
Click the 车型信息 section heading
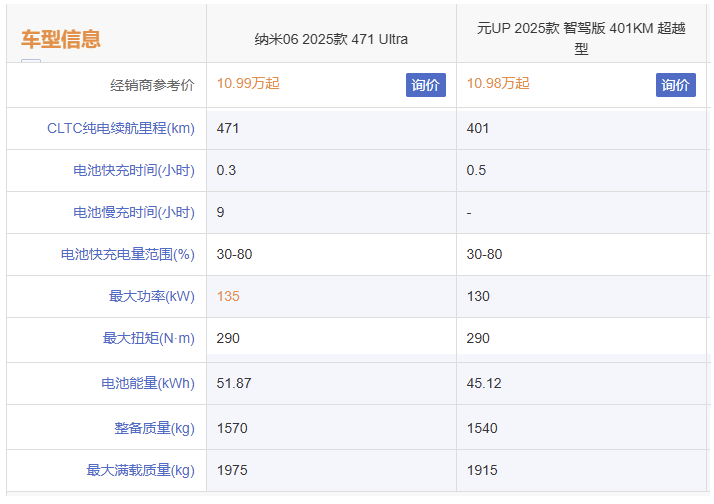click(61, 40)
